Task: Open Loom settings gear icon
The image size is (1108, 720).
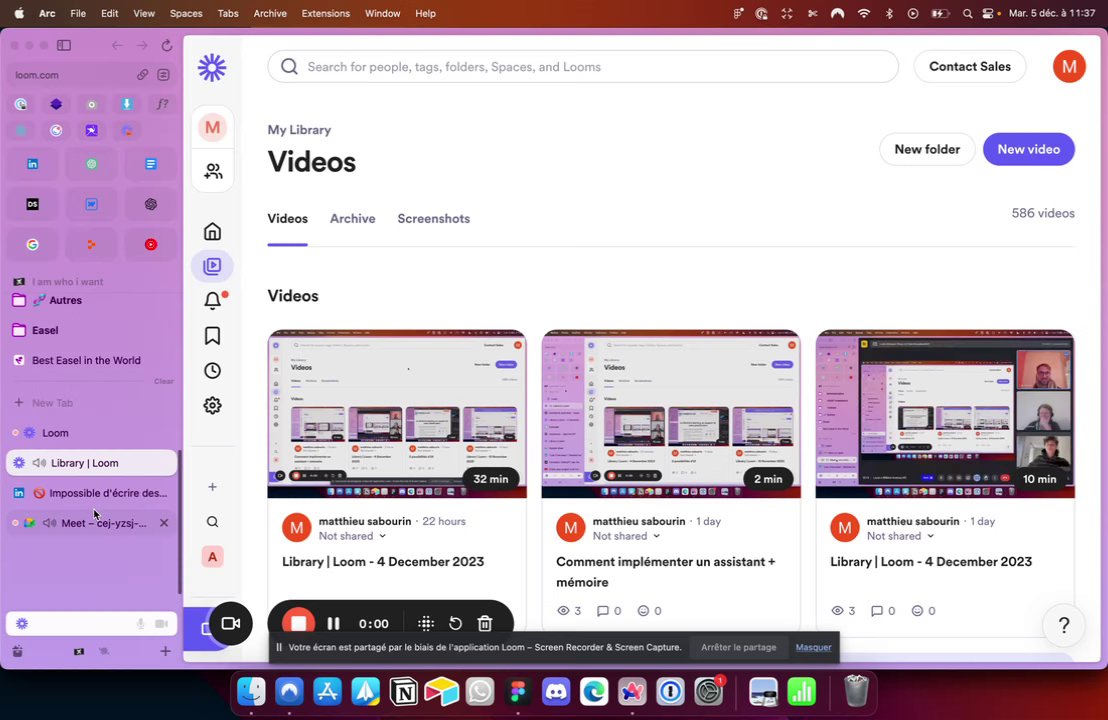Action: [x=212, y=405]
